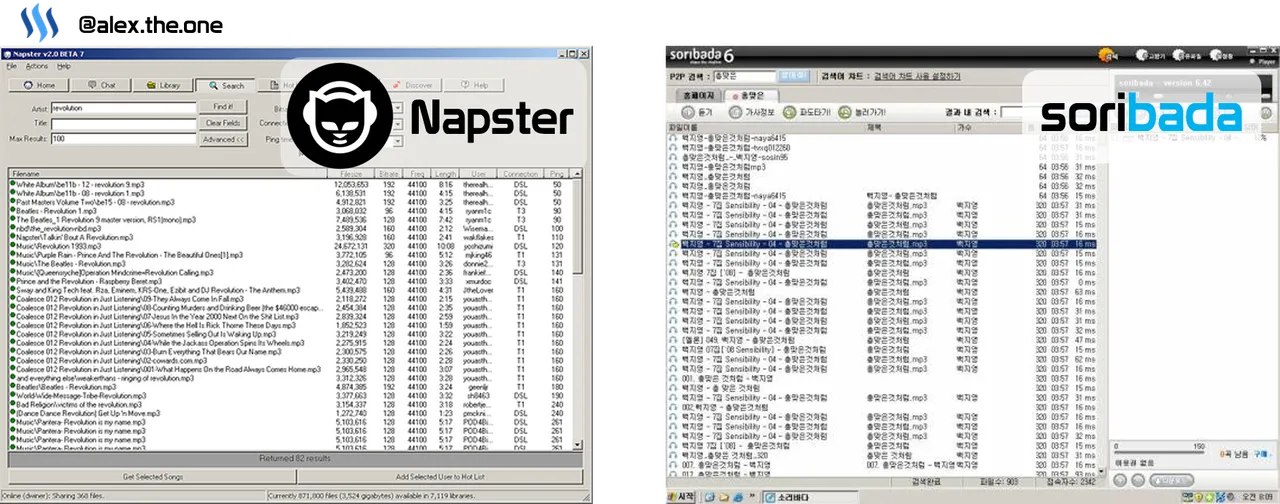Focus the Artist field containing revolution
The height and width of the screenshot is (504, 1280).
pyautogui.click(x=122, y=107)
